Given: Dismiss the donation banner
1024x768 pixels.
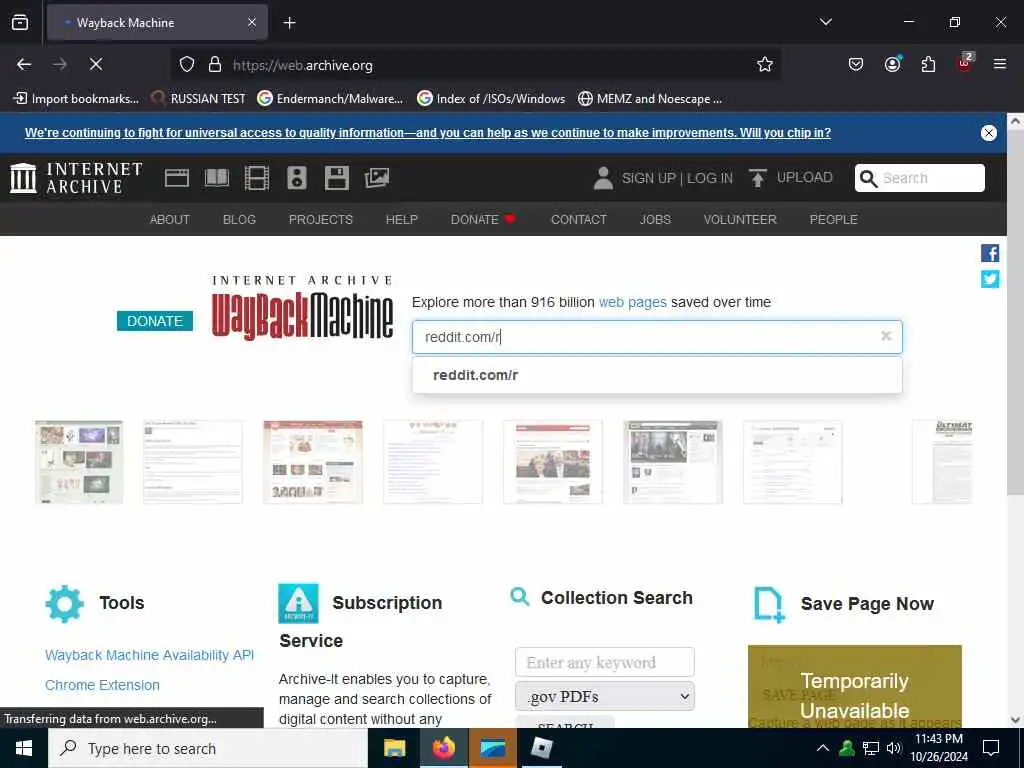Looking at the screenshot, I should pos(989,133).
